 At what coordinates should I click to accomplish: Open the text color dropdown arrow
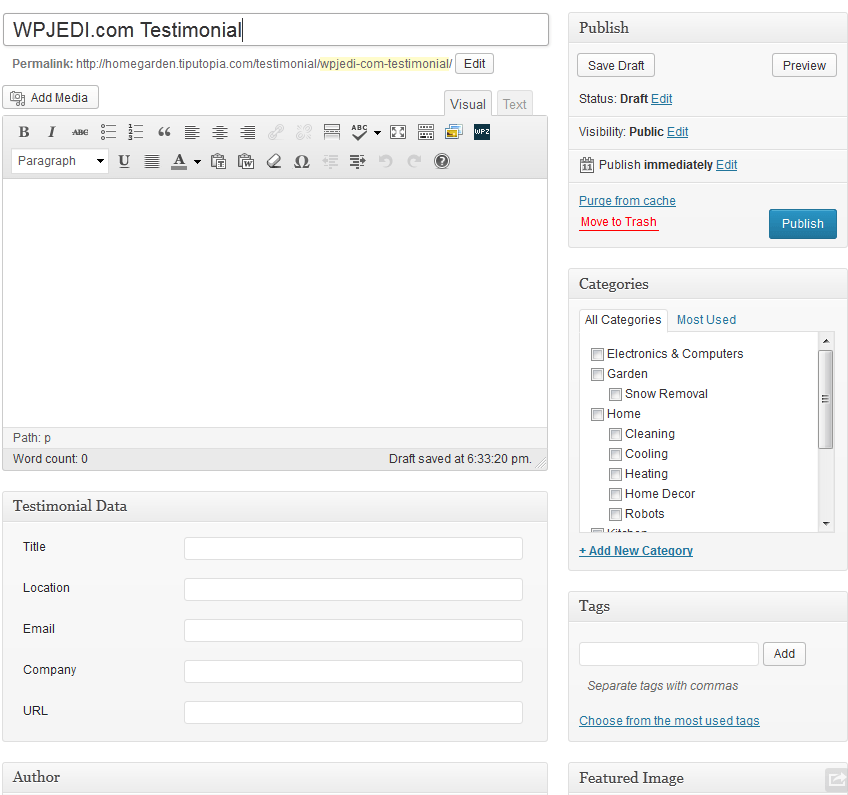point(197,162)
